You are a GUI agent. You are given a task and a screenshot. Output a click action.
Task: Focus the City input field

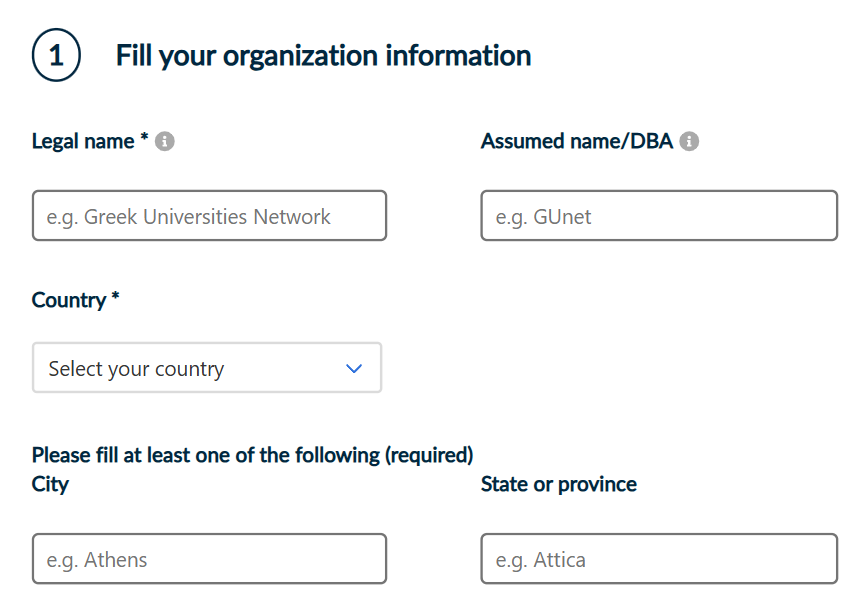click(209, 558)
